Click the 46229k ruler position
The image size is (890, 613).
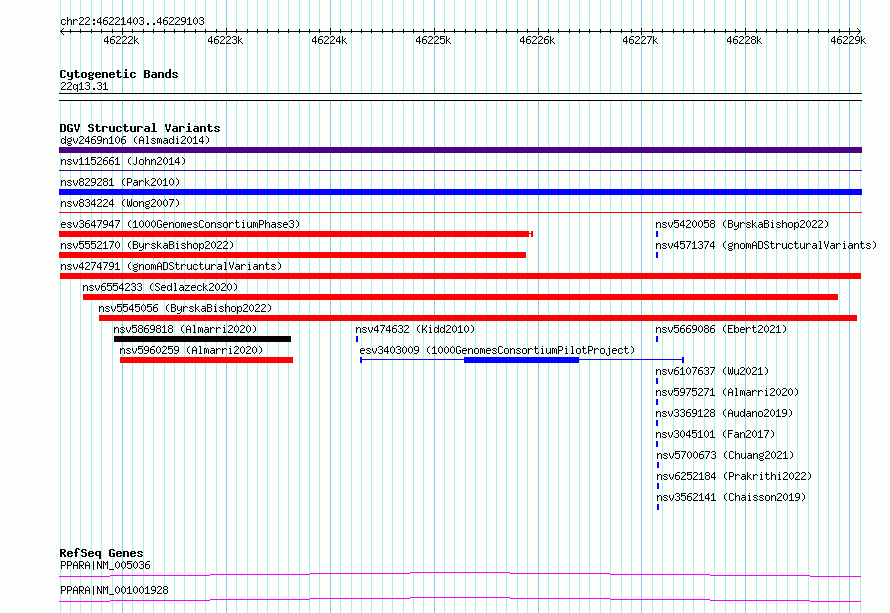pos(848,40)
